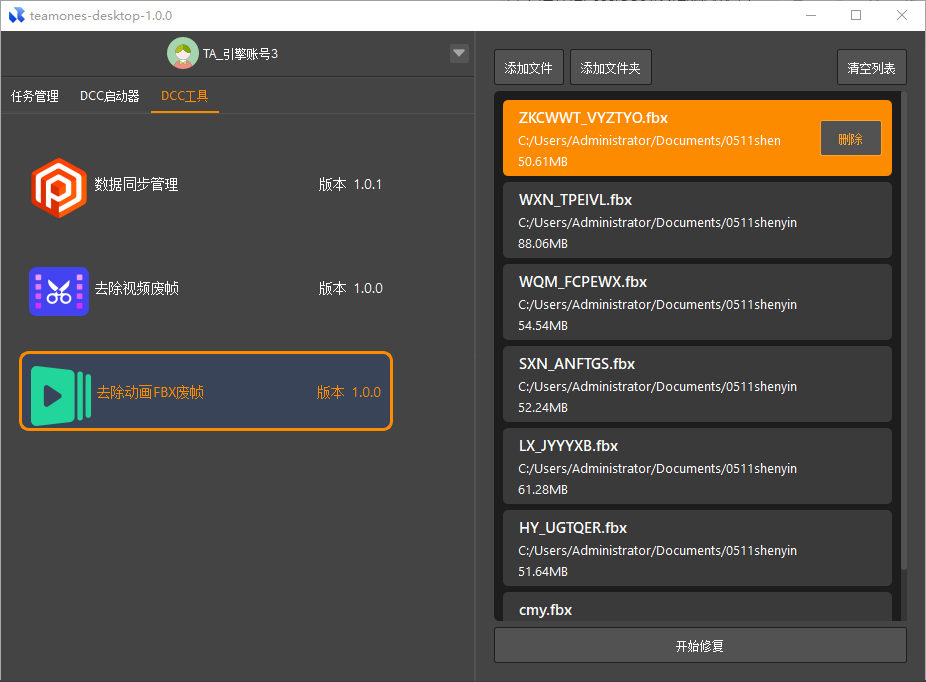Image resolution: width=926 pixels, height=682 pixels.
Task: Choose the WQM_FCPEWX.fbx file entry
Action: (697, 303)
